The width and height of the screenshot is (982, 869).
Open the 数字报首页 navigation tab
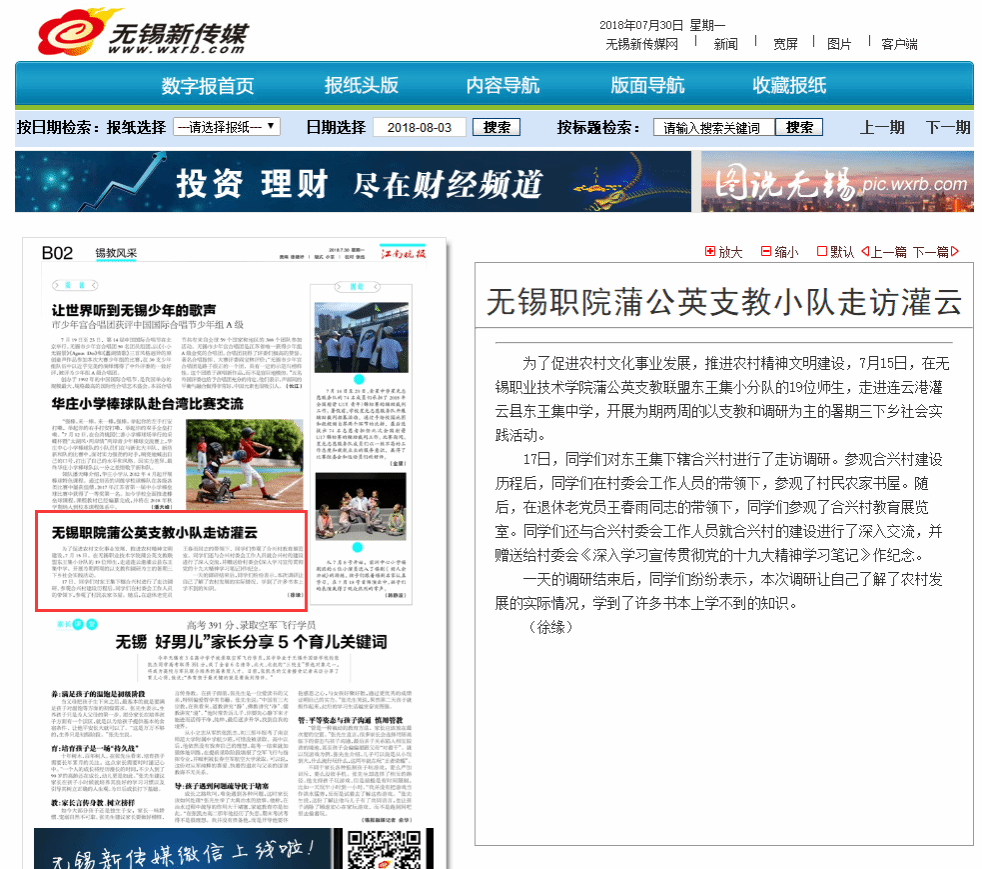click(208, 85)
